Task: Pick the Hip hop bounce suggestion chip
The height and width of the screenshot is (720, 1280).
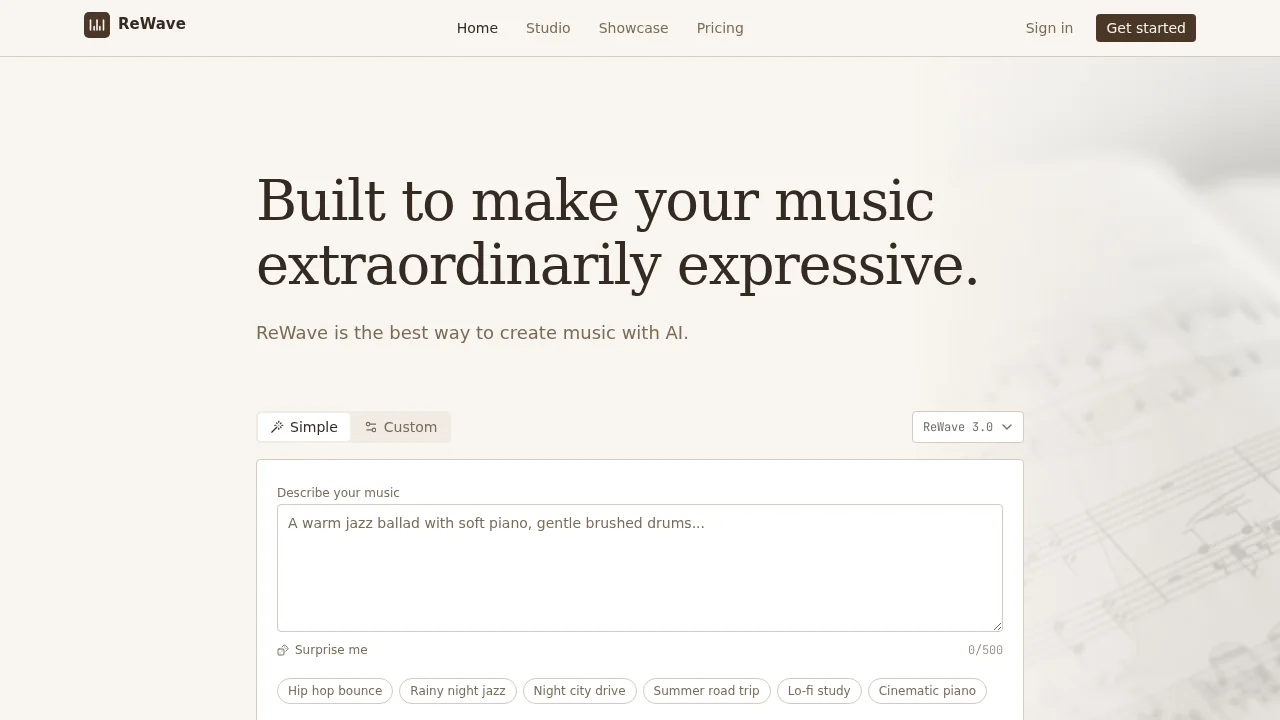Action: click(335, 691)
